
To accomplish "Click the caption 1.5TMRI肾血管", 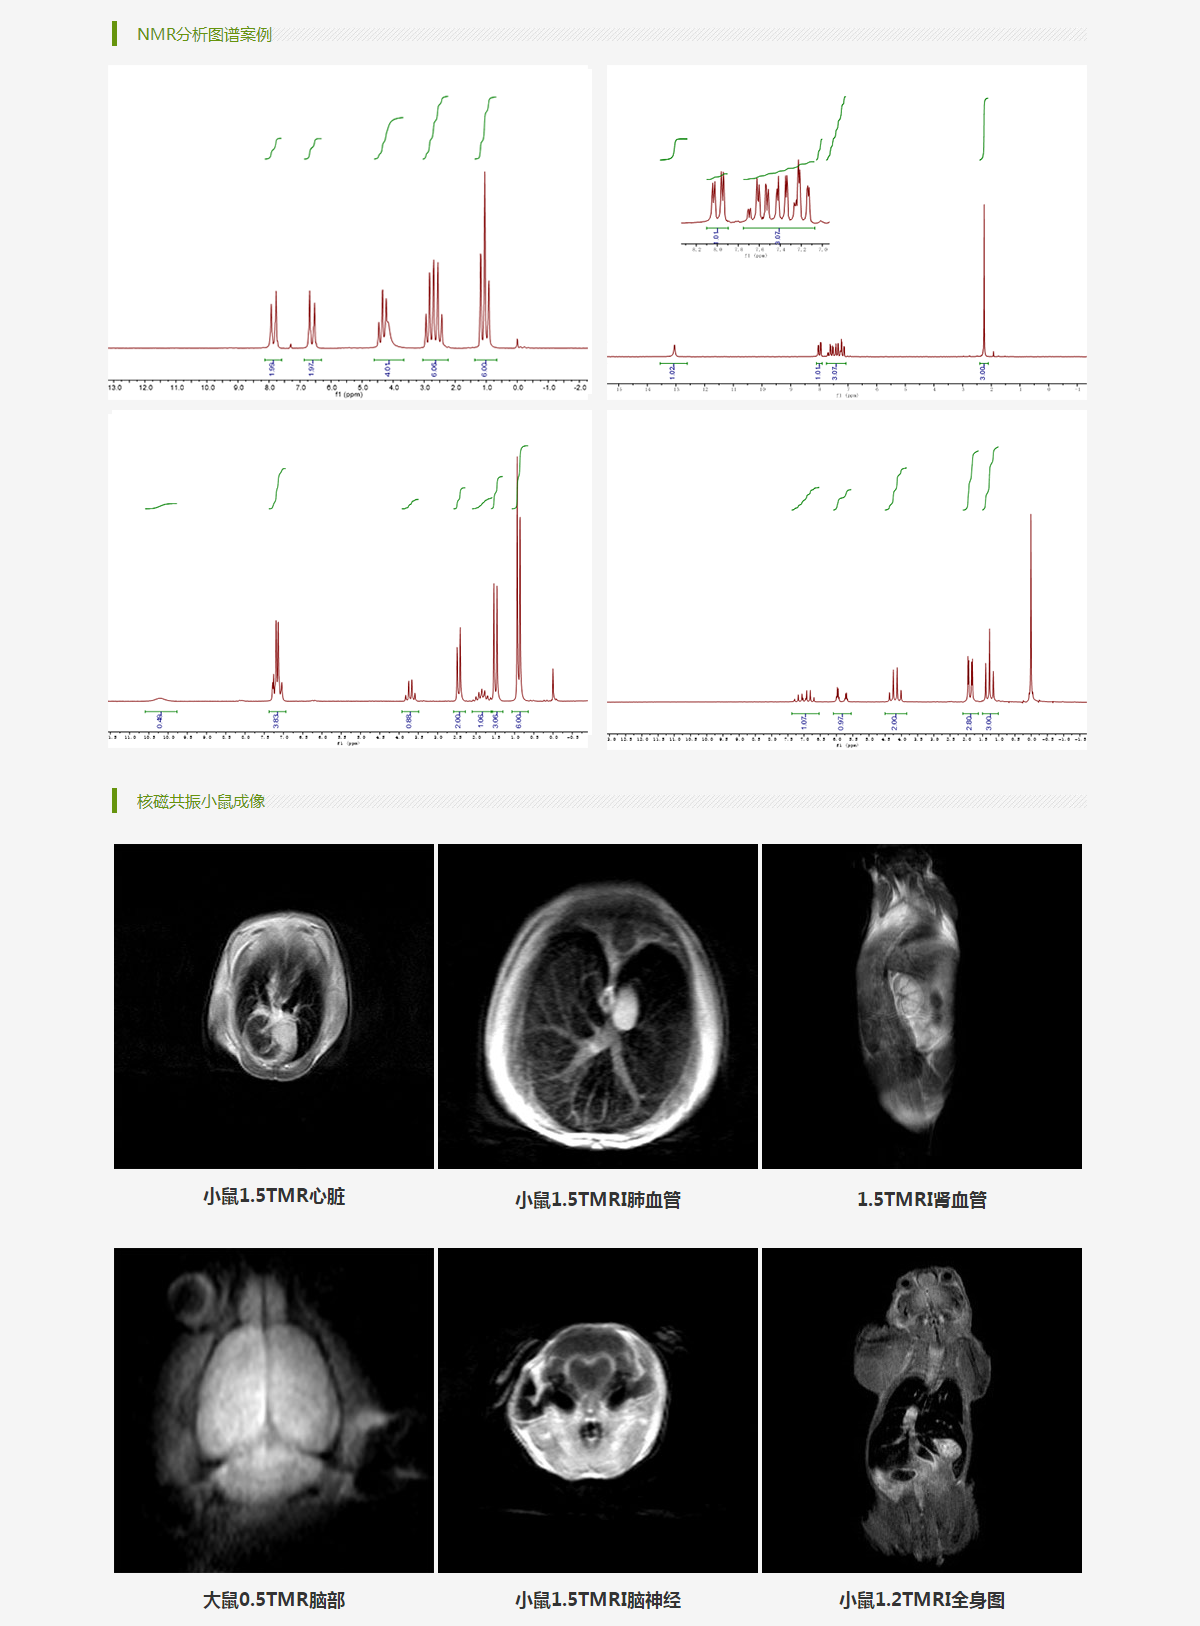I will coord(922,1200).
